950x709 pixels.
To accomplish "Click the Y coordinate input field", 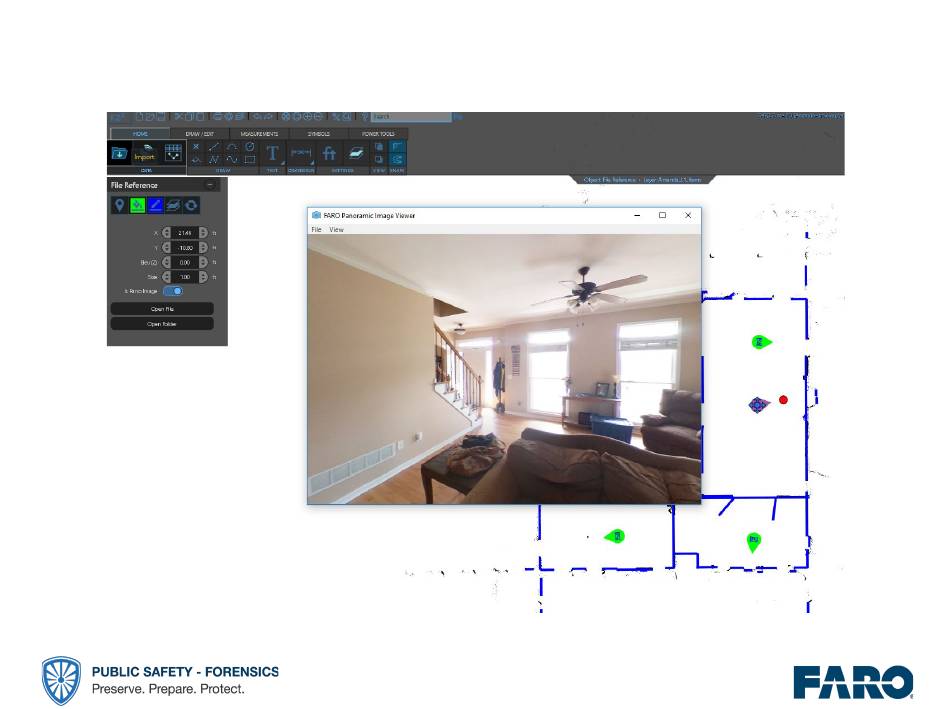I will 185,247.
